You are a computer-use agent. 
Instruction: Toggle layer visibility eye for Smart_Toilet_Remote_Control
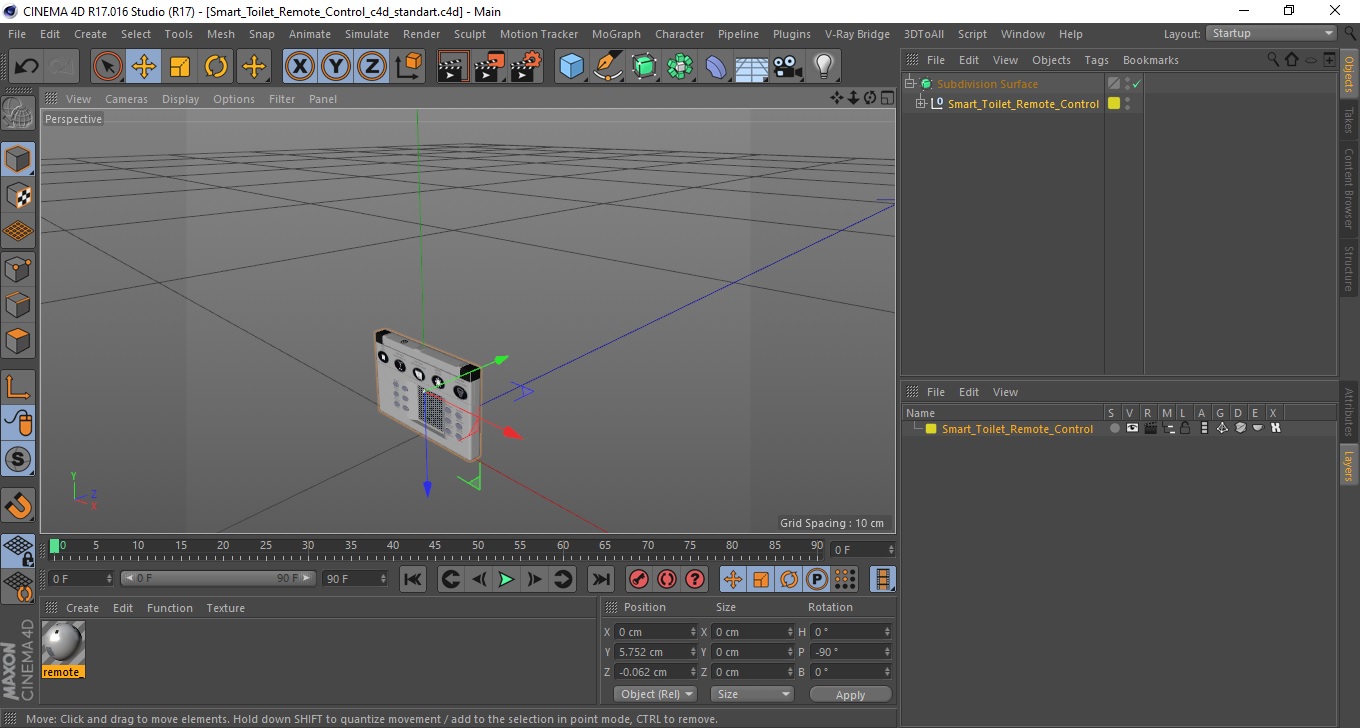point(1132,428)
